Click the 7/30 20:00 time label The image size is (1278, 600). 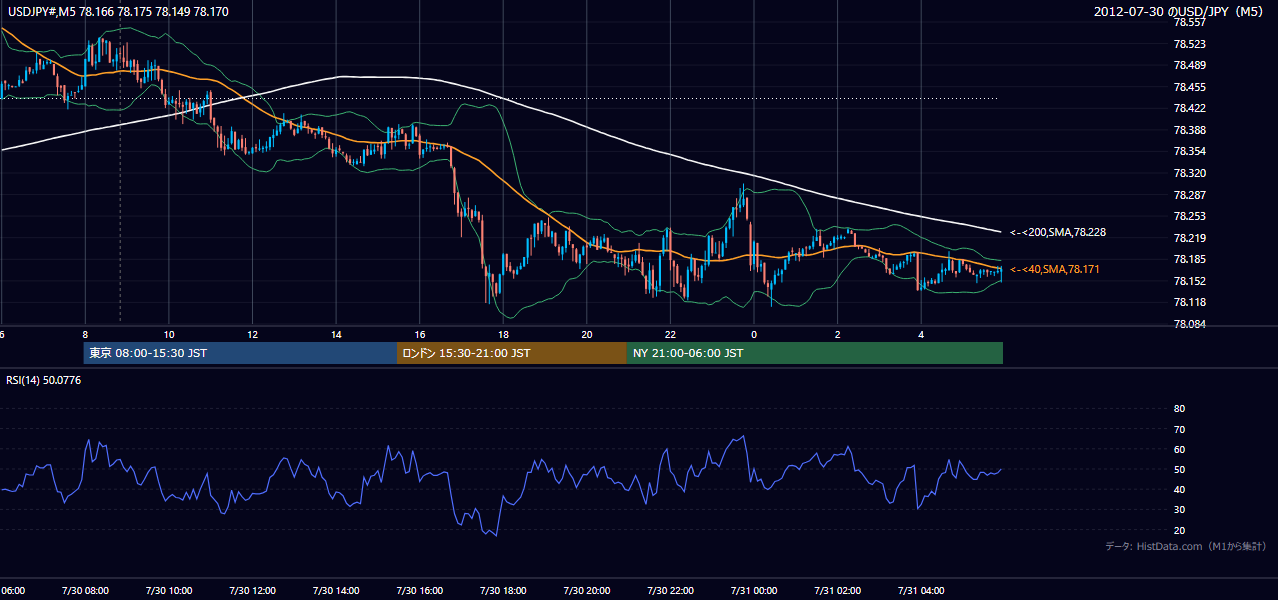(586, 590)
